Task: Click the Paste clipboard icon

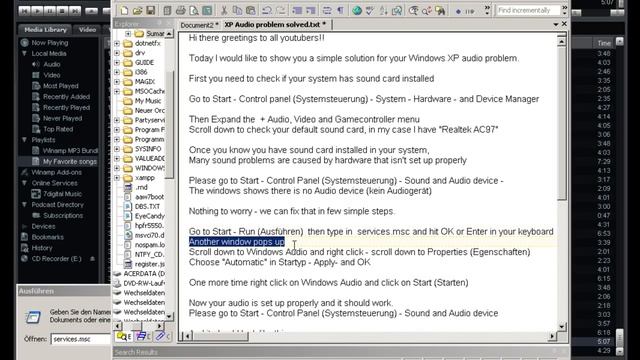Action: 251,11
